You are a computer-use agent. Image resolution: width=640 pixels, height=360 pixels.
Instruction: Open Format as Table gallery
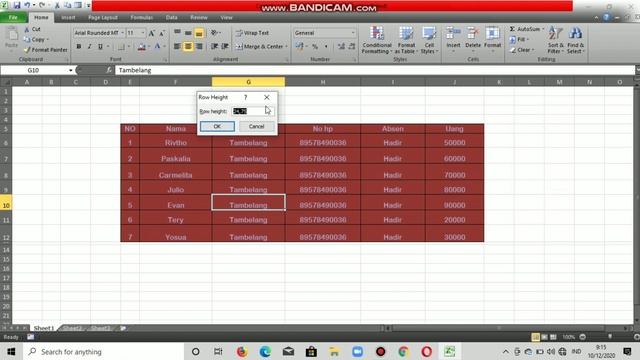[x=406, y=40]
